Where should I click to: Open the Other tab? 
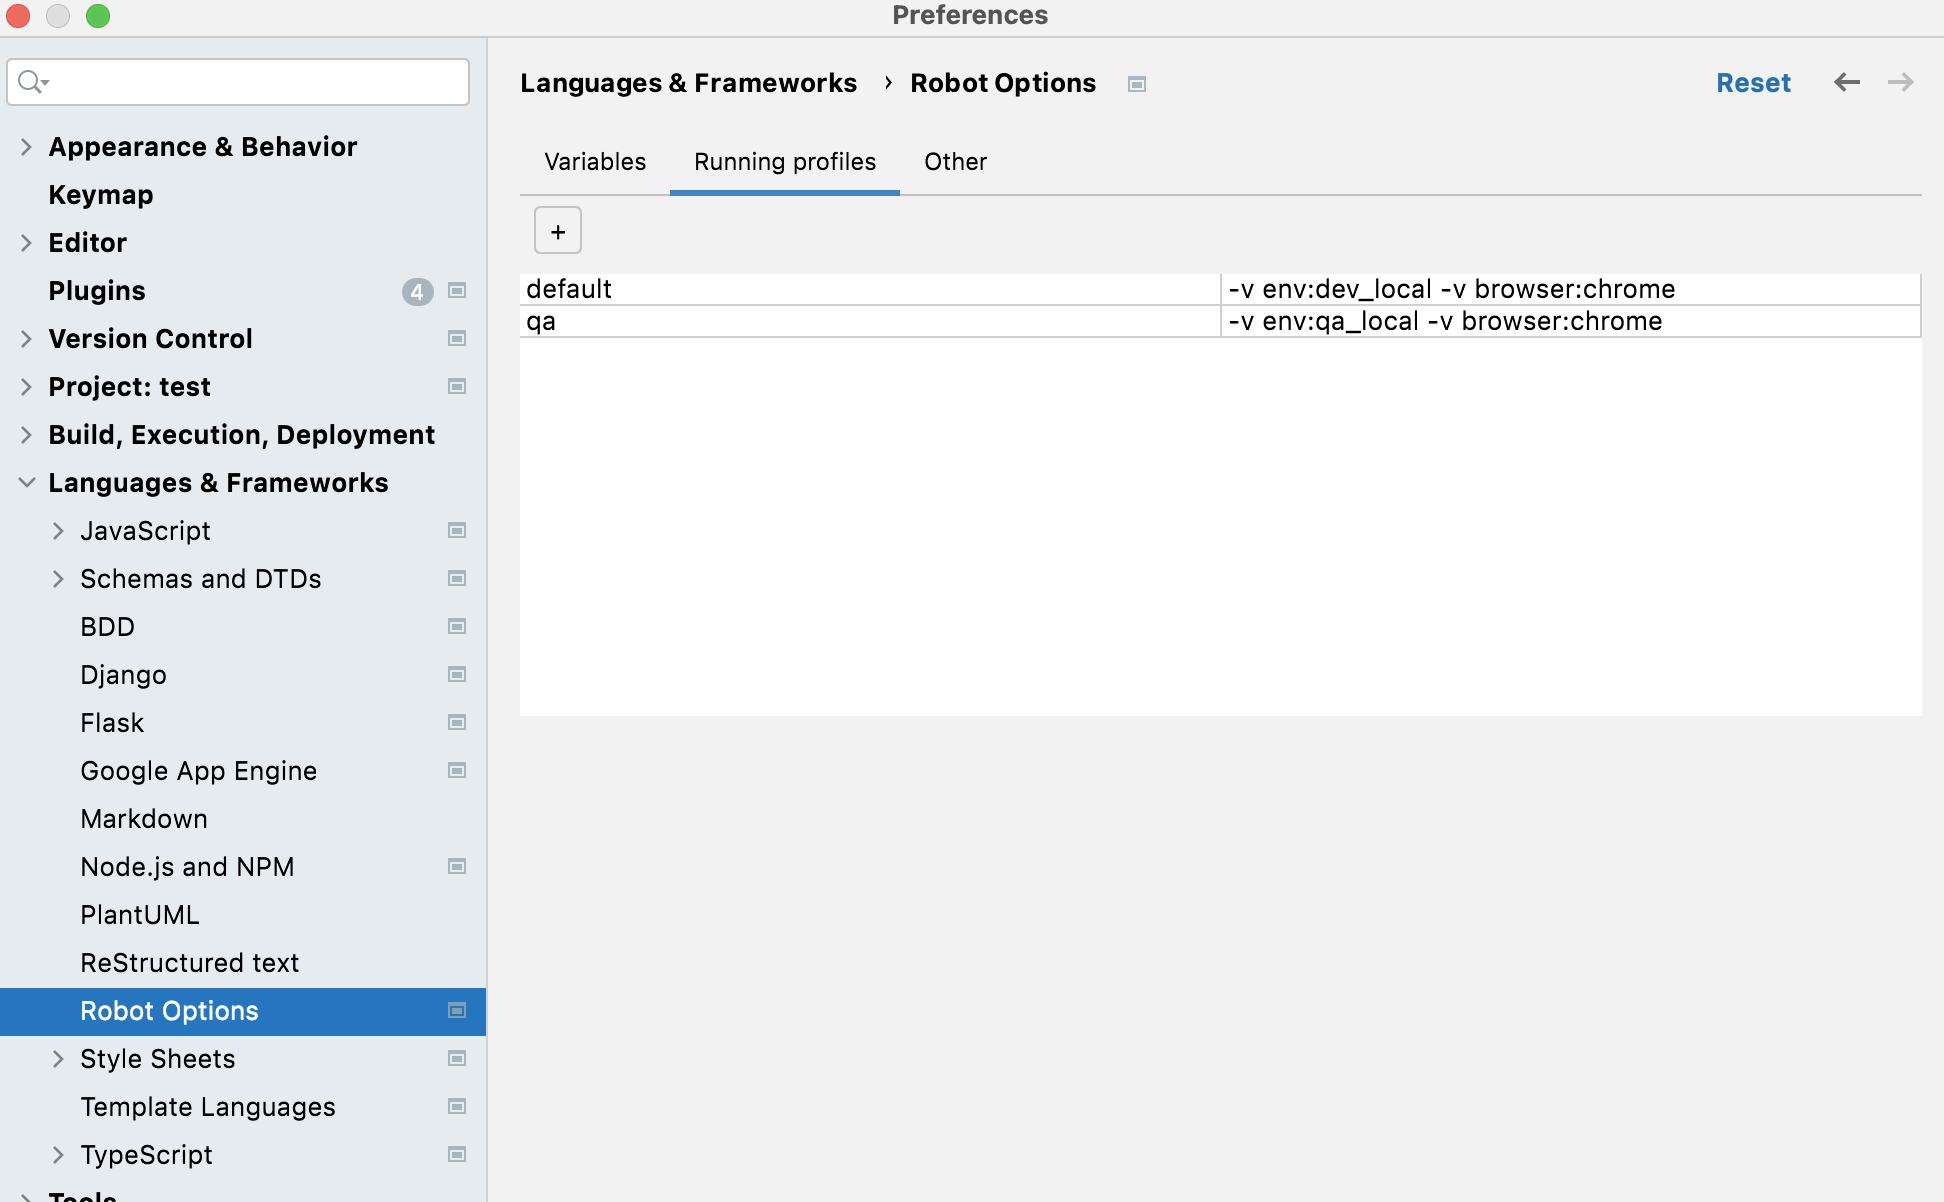coord(955,162)
